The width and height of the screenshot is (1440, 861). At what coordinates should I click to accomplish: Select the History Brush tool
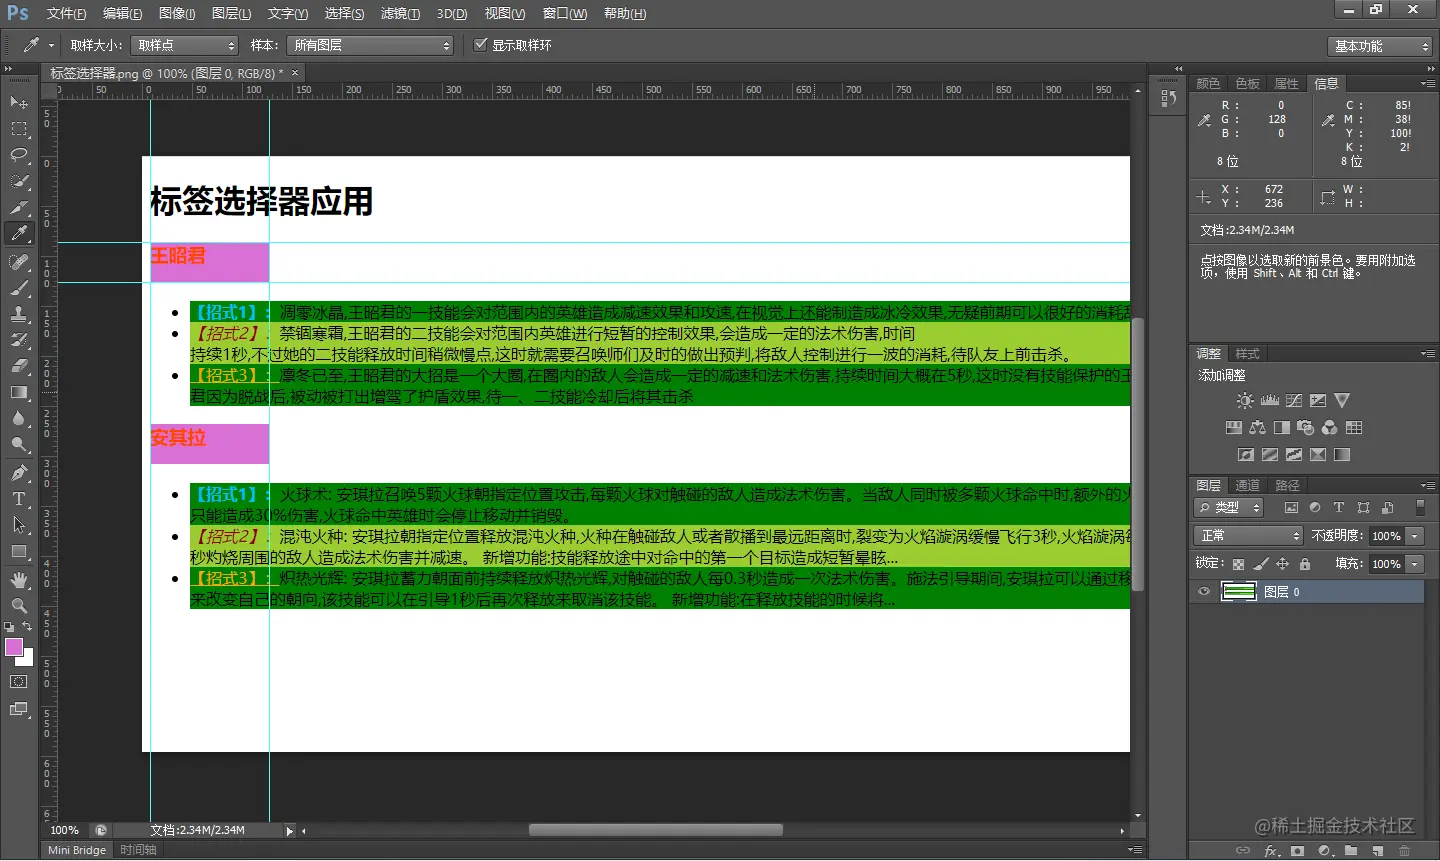(x=19, y=340)
